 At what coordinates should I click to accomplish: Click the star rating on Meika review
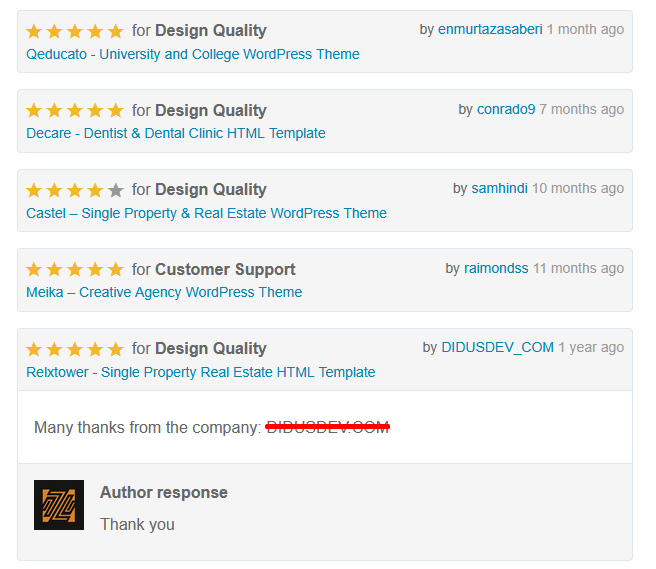pos(75,269)
